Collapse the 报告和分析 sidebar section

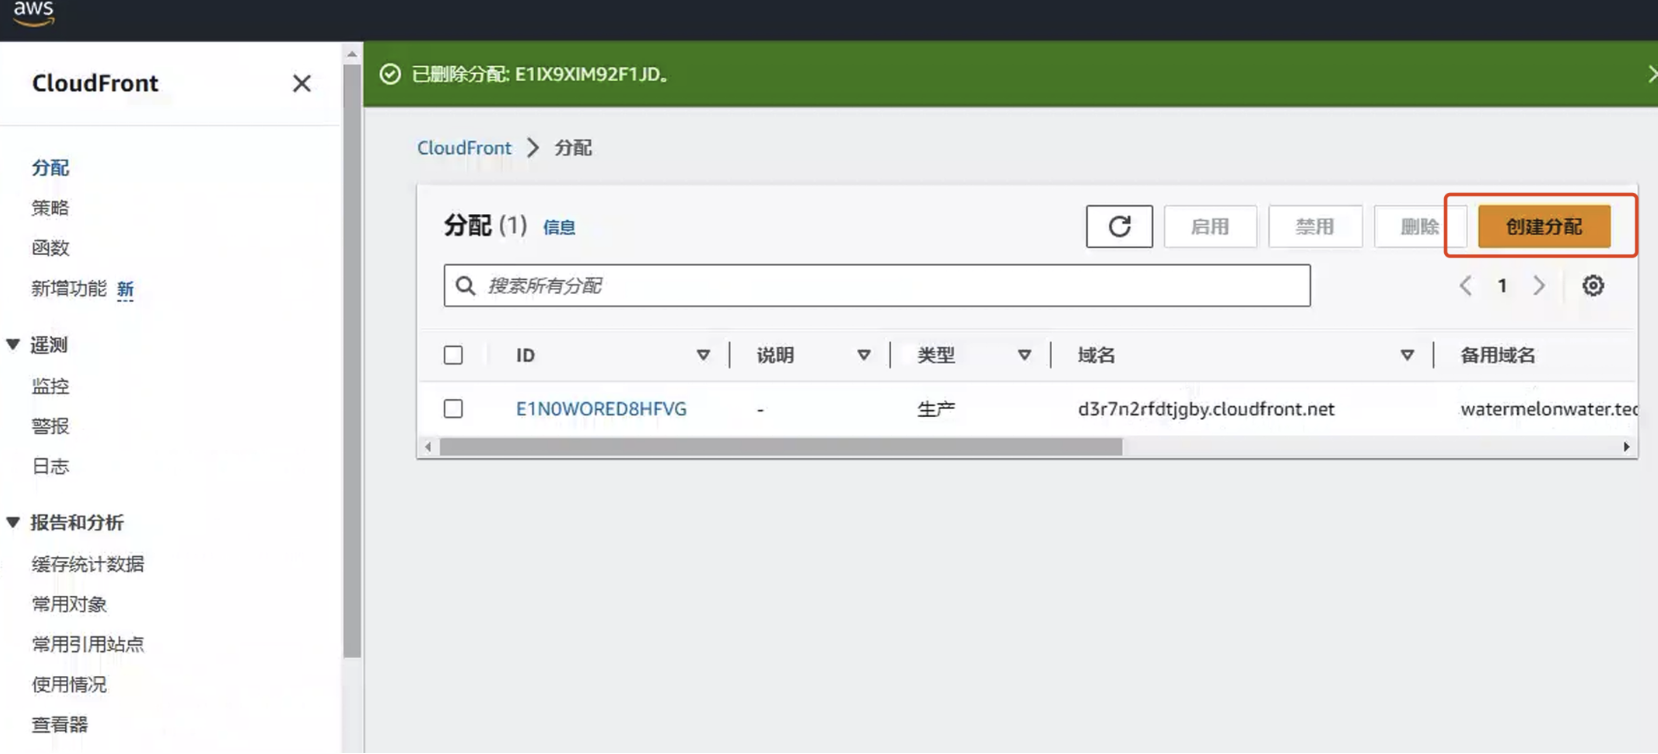point(13,523)
